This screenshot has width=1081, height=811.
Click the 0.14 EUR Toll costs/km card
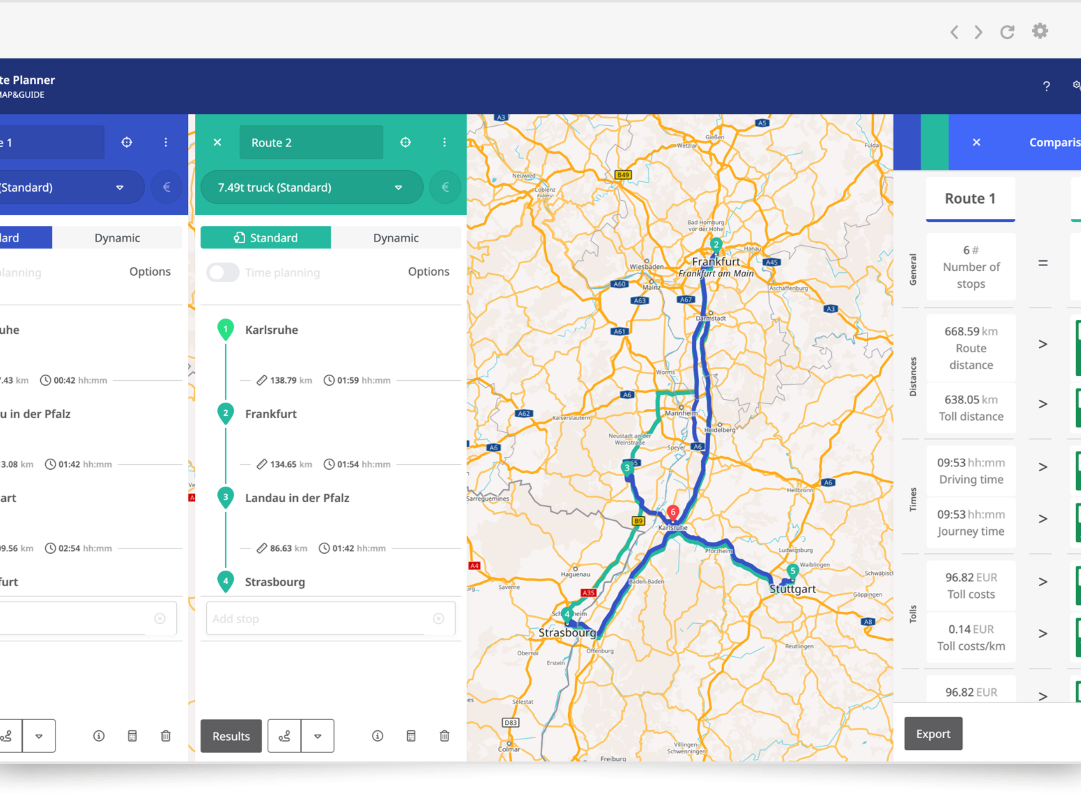tap(971, 637)
